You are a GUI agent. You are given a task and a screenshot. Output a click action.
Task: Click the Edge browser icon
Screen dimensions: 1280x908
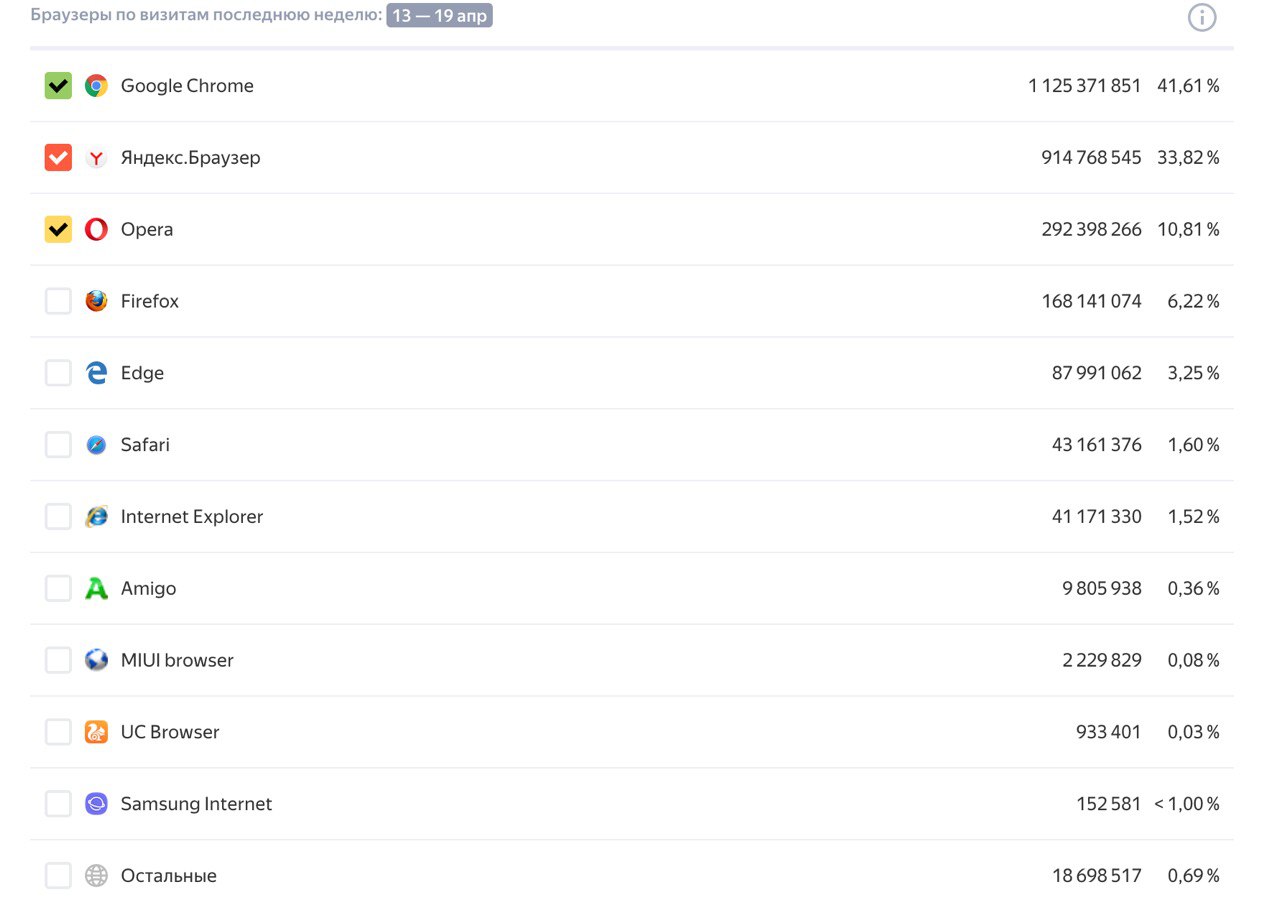pos(96,373)
